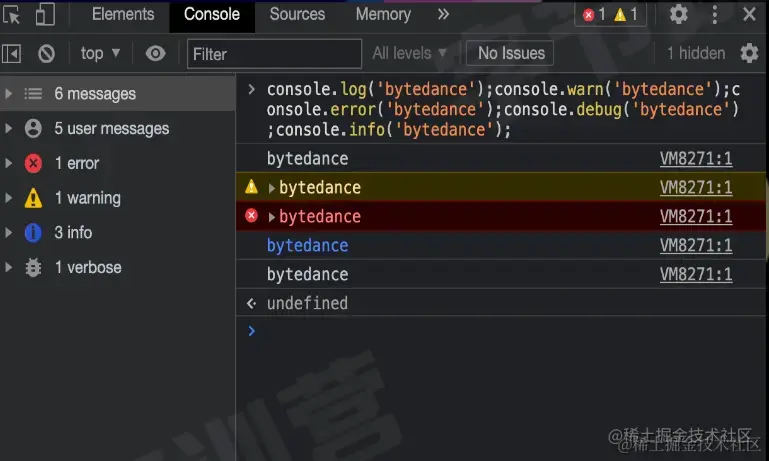The width and height of the screenshot is (769, 461).
Task: Click the clear console icon
Action: [x=46, y=54]
